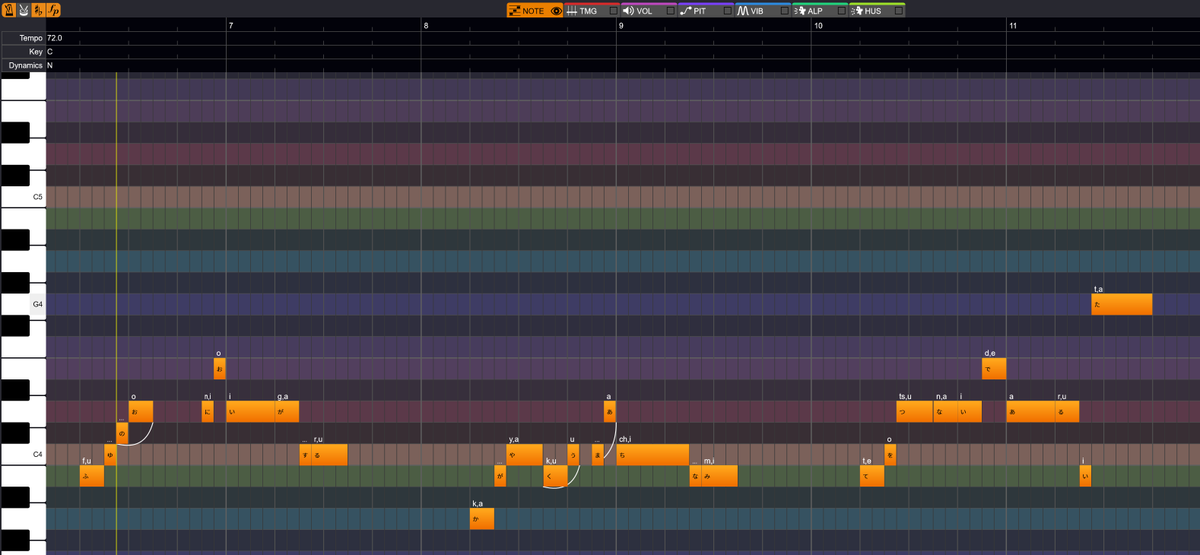Tick the ALP overlay checkbox

[841, 11]
